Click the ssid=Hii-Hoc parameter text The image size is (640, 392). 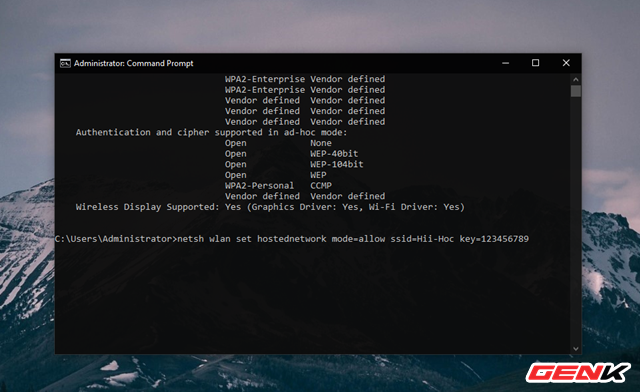(422, 239)
